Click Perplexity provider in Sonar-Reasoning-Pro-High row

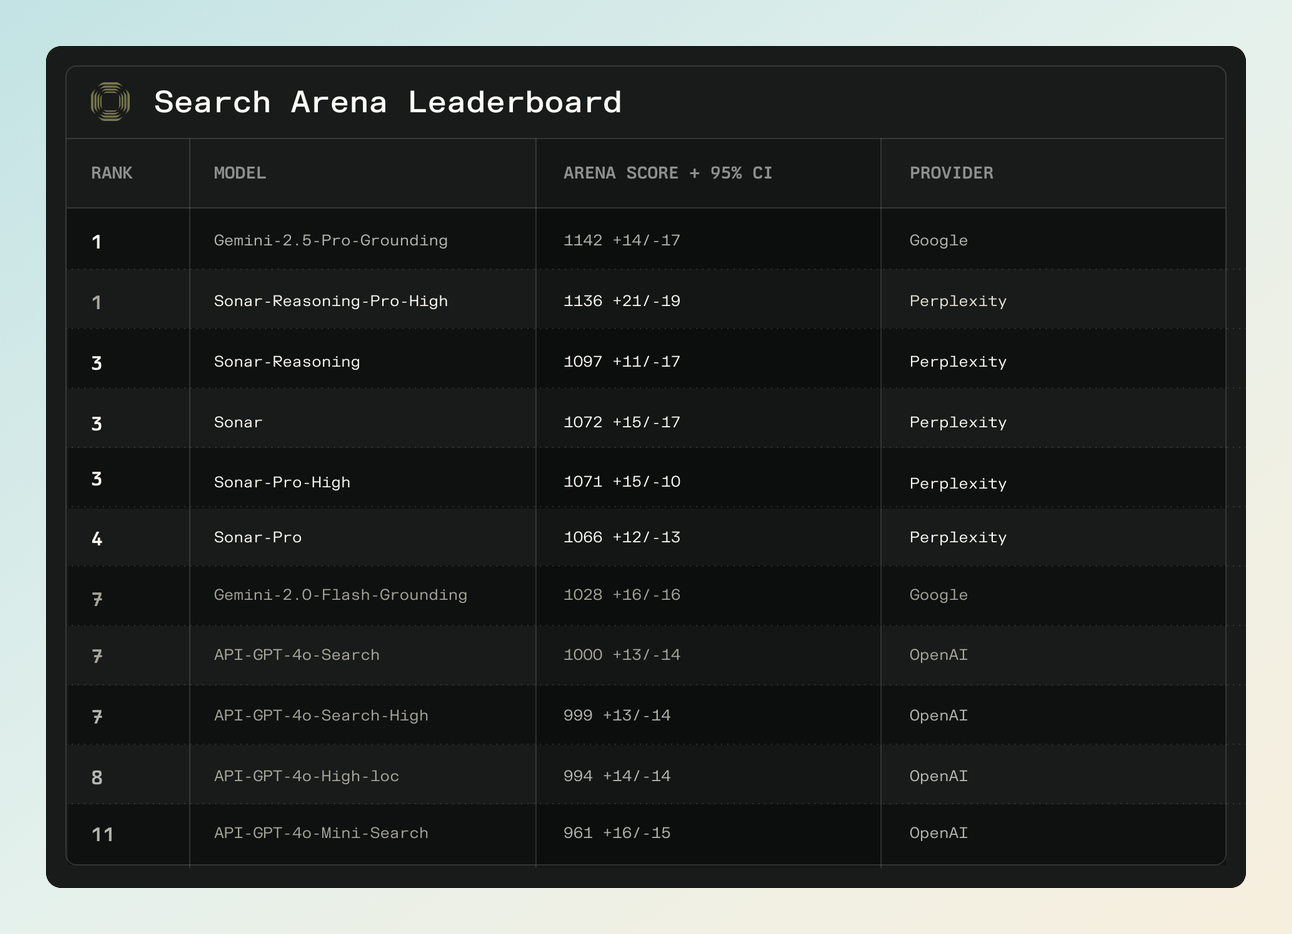point(958,301)
